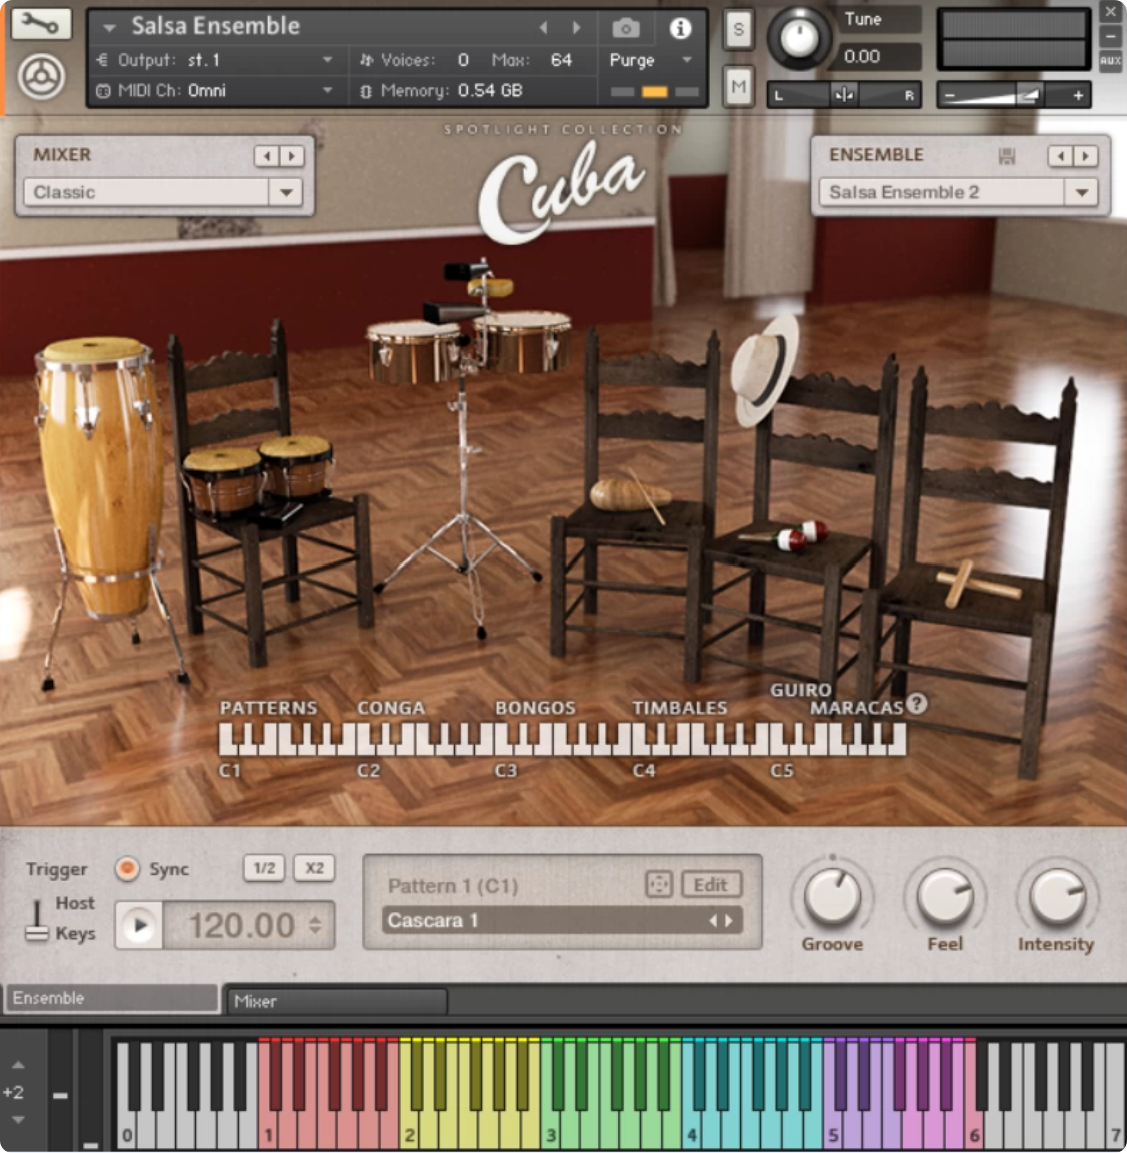The width and height of the screenshot is (1127, 1153).
Task: Select previous pattern arrow beside Cascara 1
Action: point(712,921)
